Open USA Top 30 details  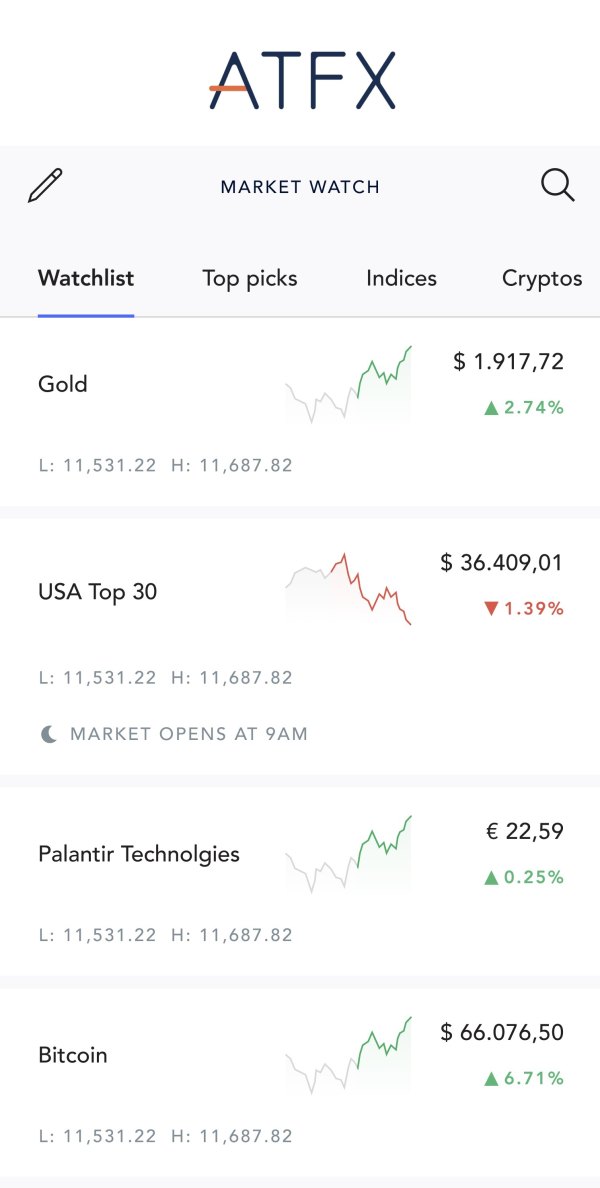point(300,646)
